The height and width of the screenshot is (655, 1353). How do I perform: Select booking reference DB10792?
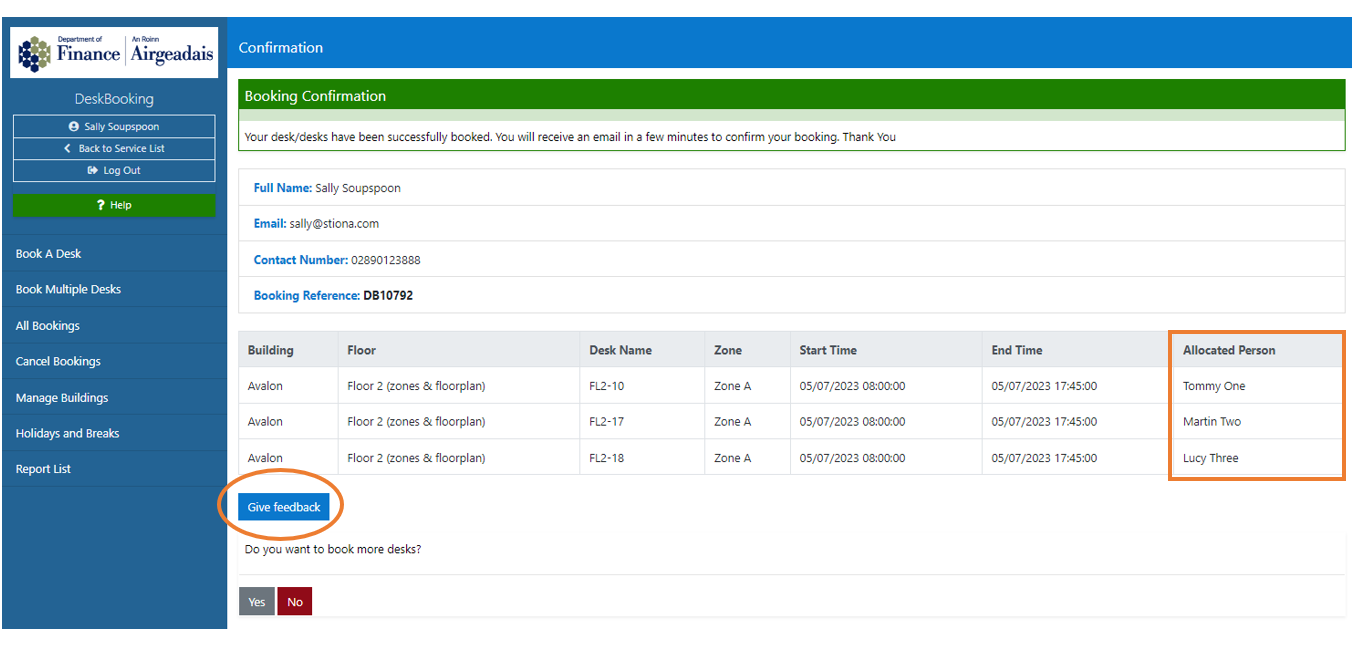pos(388,296)
